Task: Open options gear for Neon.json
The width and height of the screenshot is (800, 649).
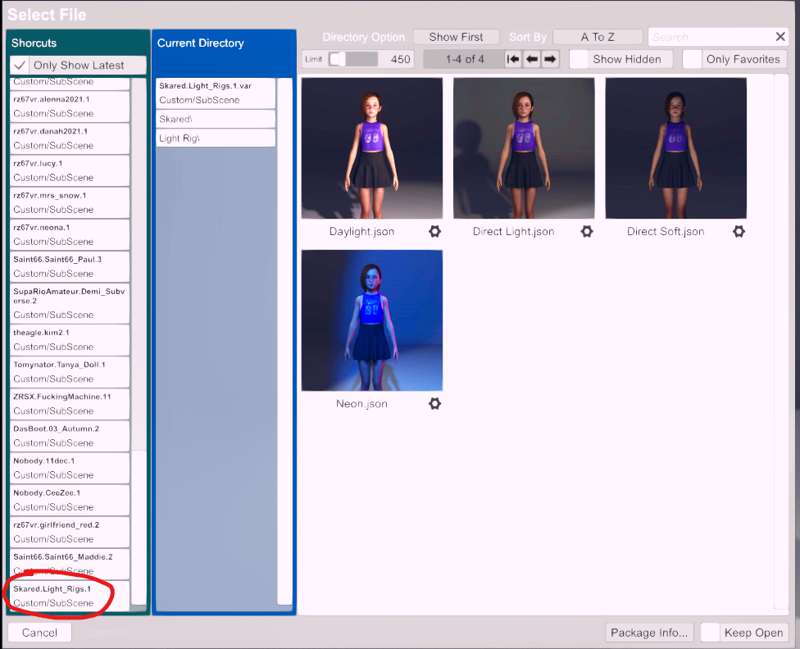Action: pyautogui.click(x=435, y=404)
